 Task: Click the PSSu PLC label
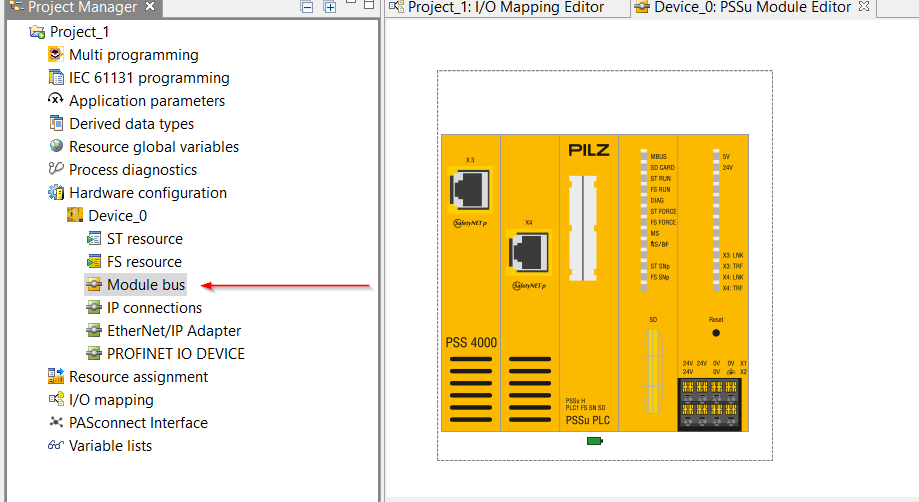tap(587, 421)
